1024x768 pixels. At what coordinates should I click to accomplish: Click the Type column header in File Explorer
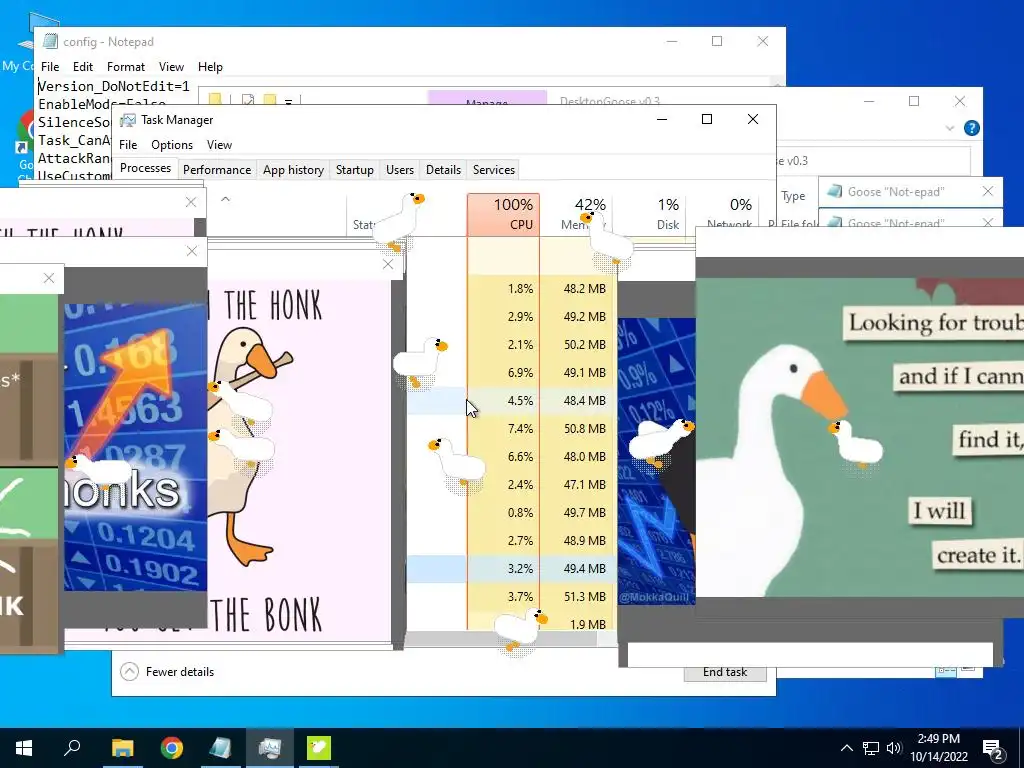[x=793, y=196]
